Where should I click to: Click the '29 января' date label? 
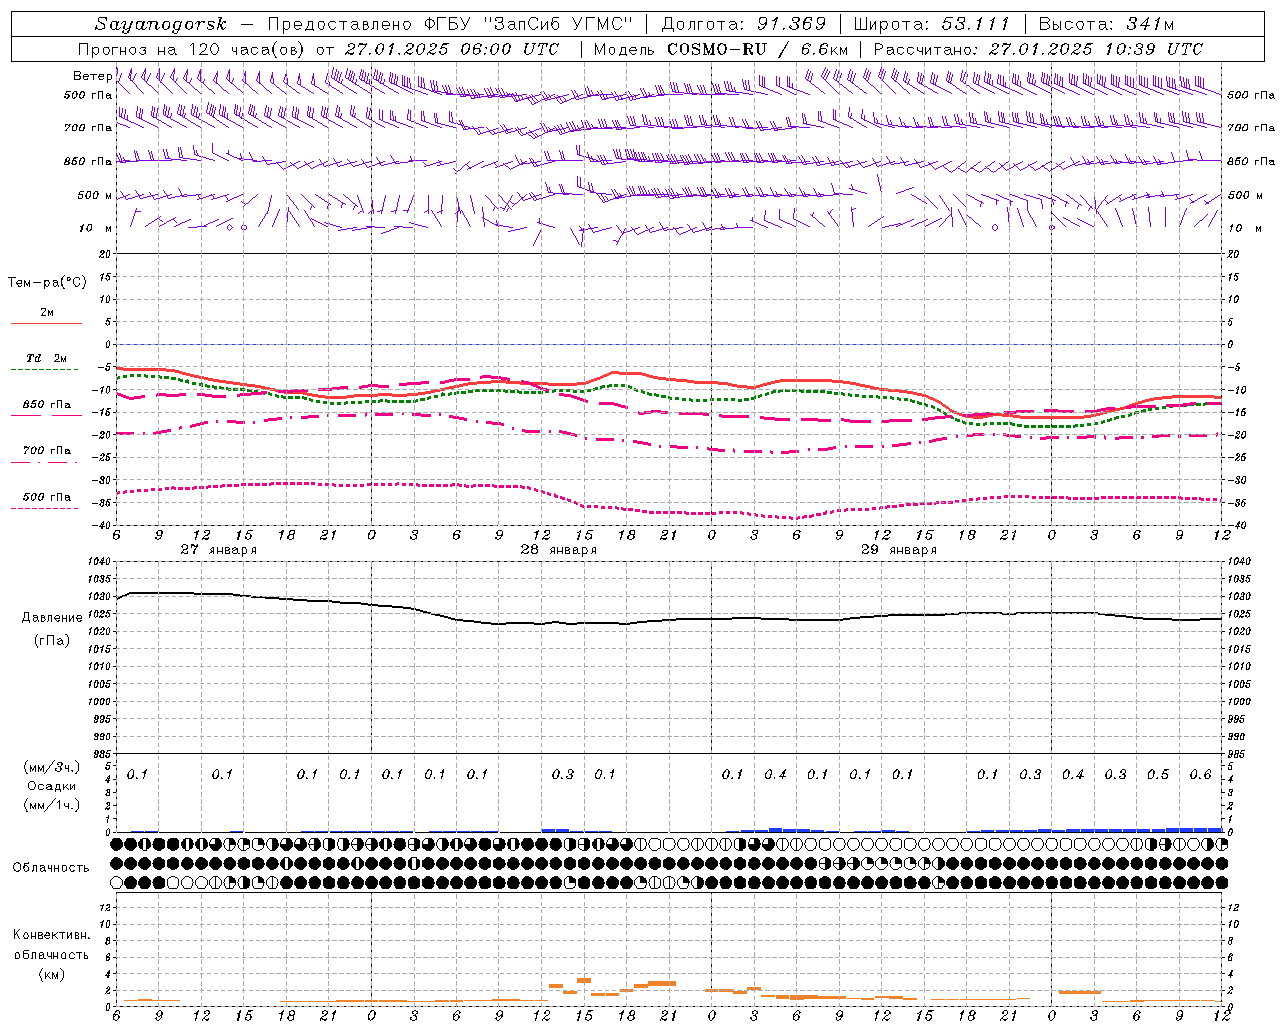coord(899,550)
